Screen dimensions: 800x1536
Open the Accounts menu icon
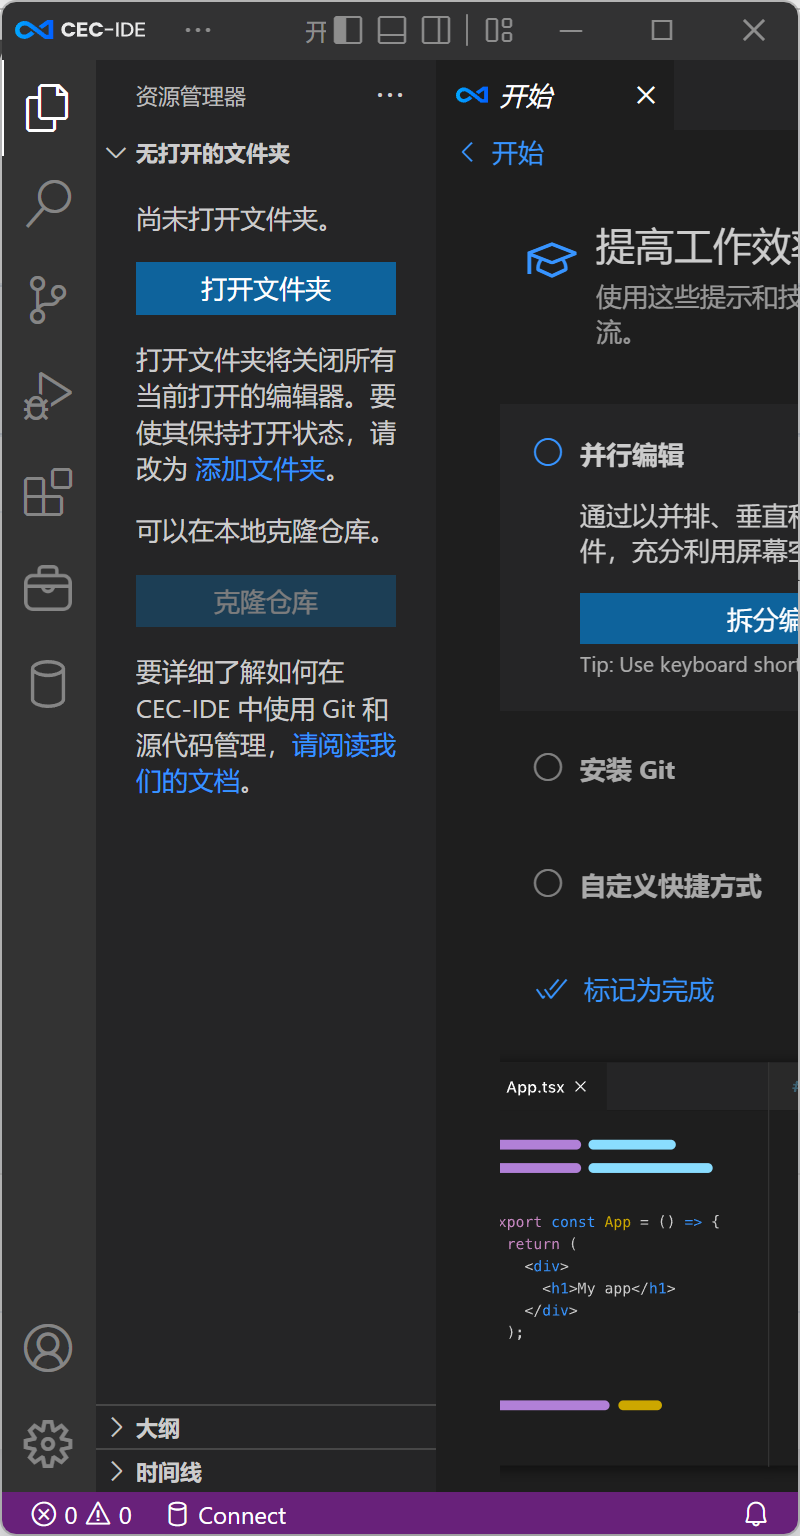point(48,1348)
